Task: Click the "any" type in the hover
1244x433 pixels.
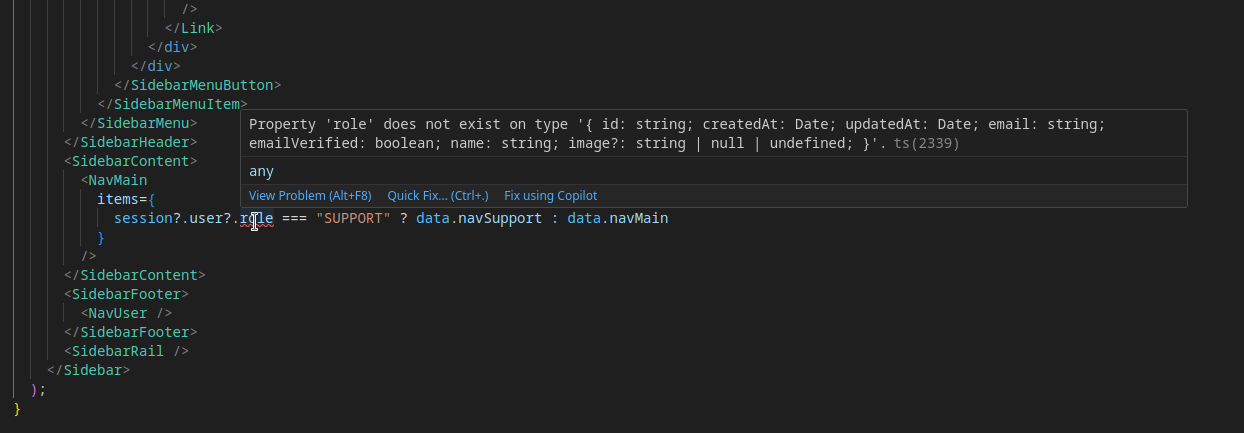Action: [261, 171]
